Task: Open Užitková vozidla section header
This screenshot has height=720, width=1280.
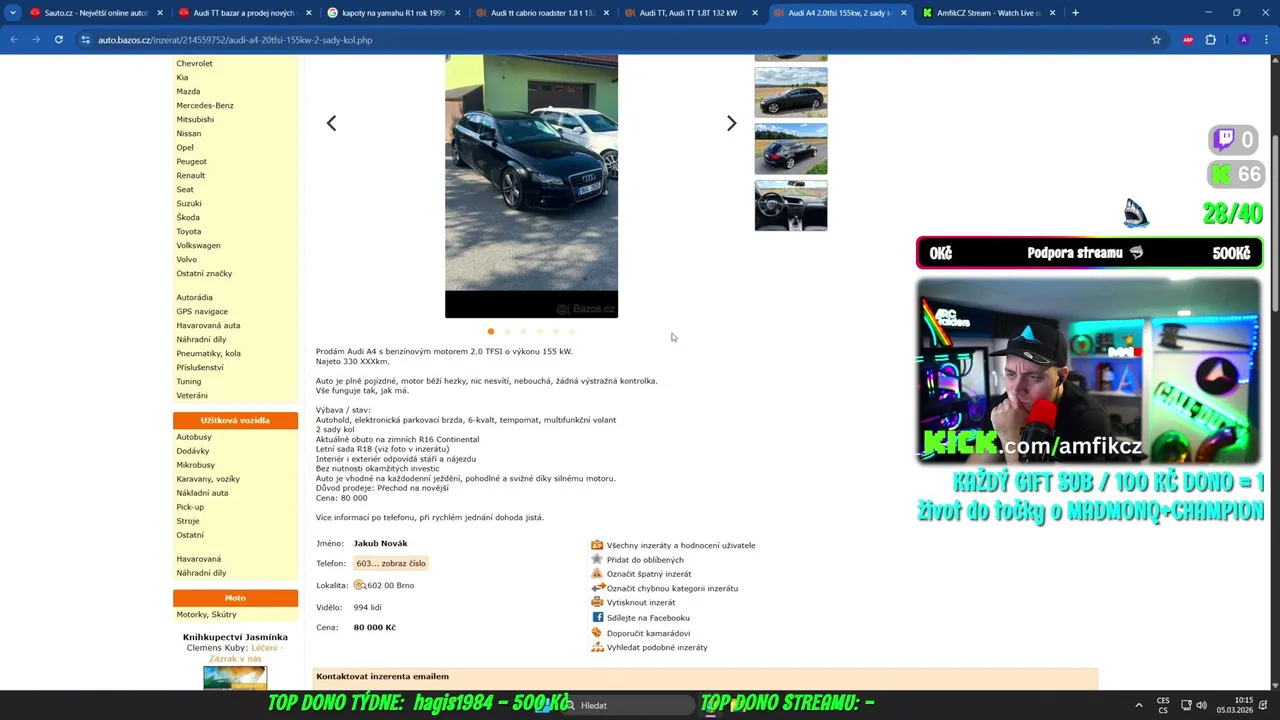Action: (235, 420)
